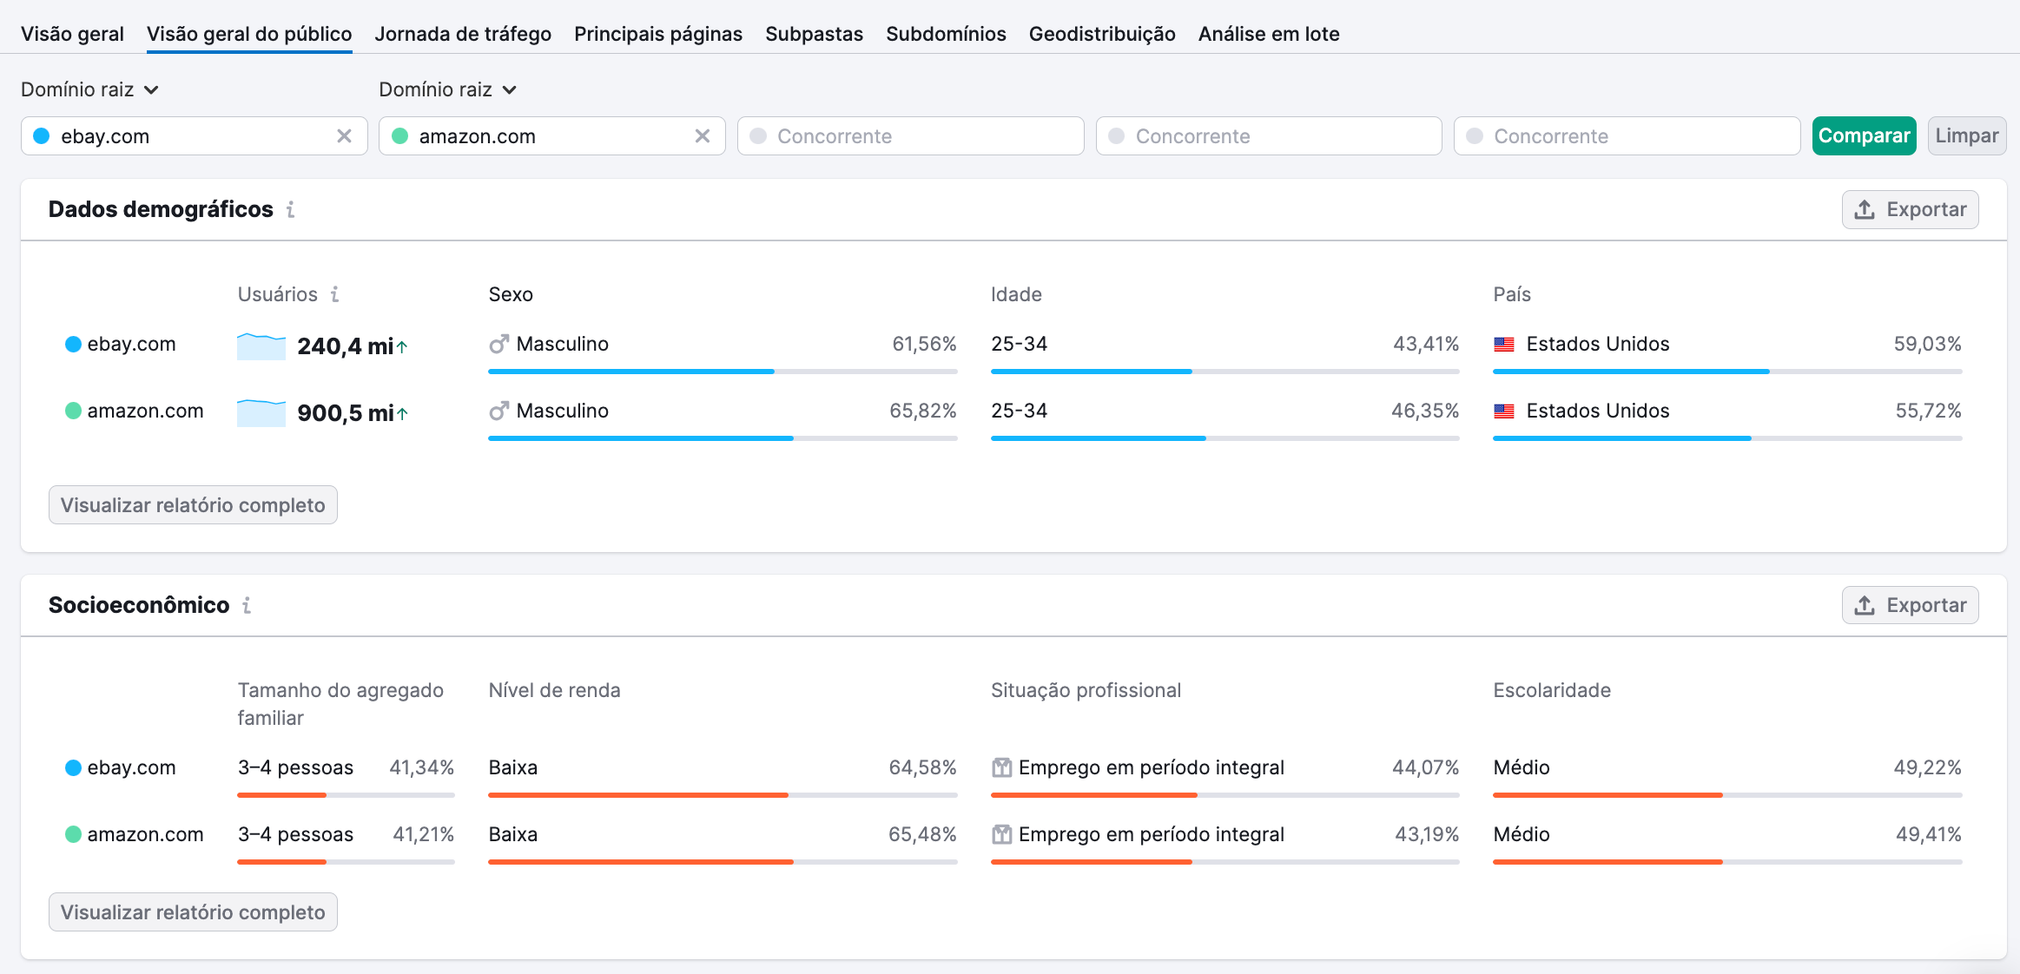Image resolution: width=2020 pixels, height=974 pixels.
Task: Switch to the Geodistribuição tab
Action: point(1102,33)
